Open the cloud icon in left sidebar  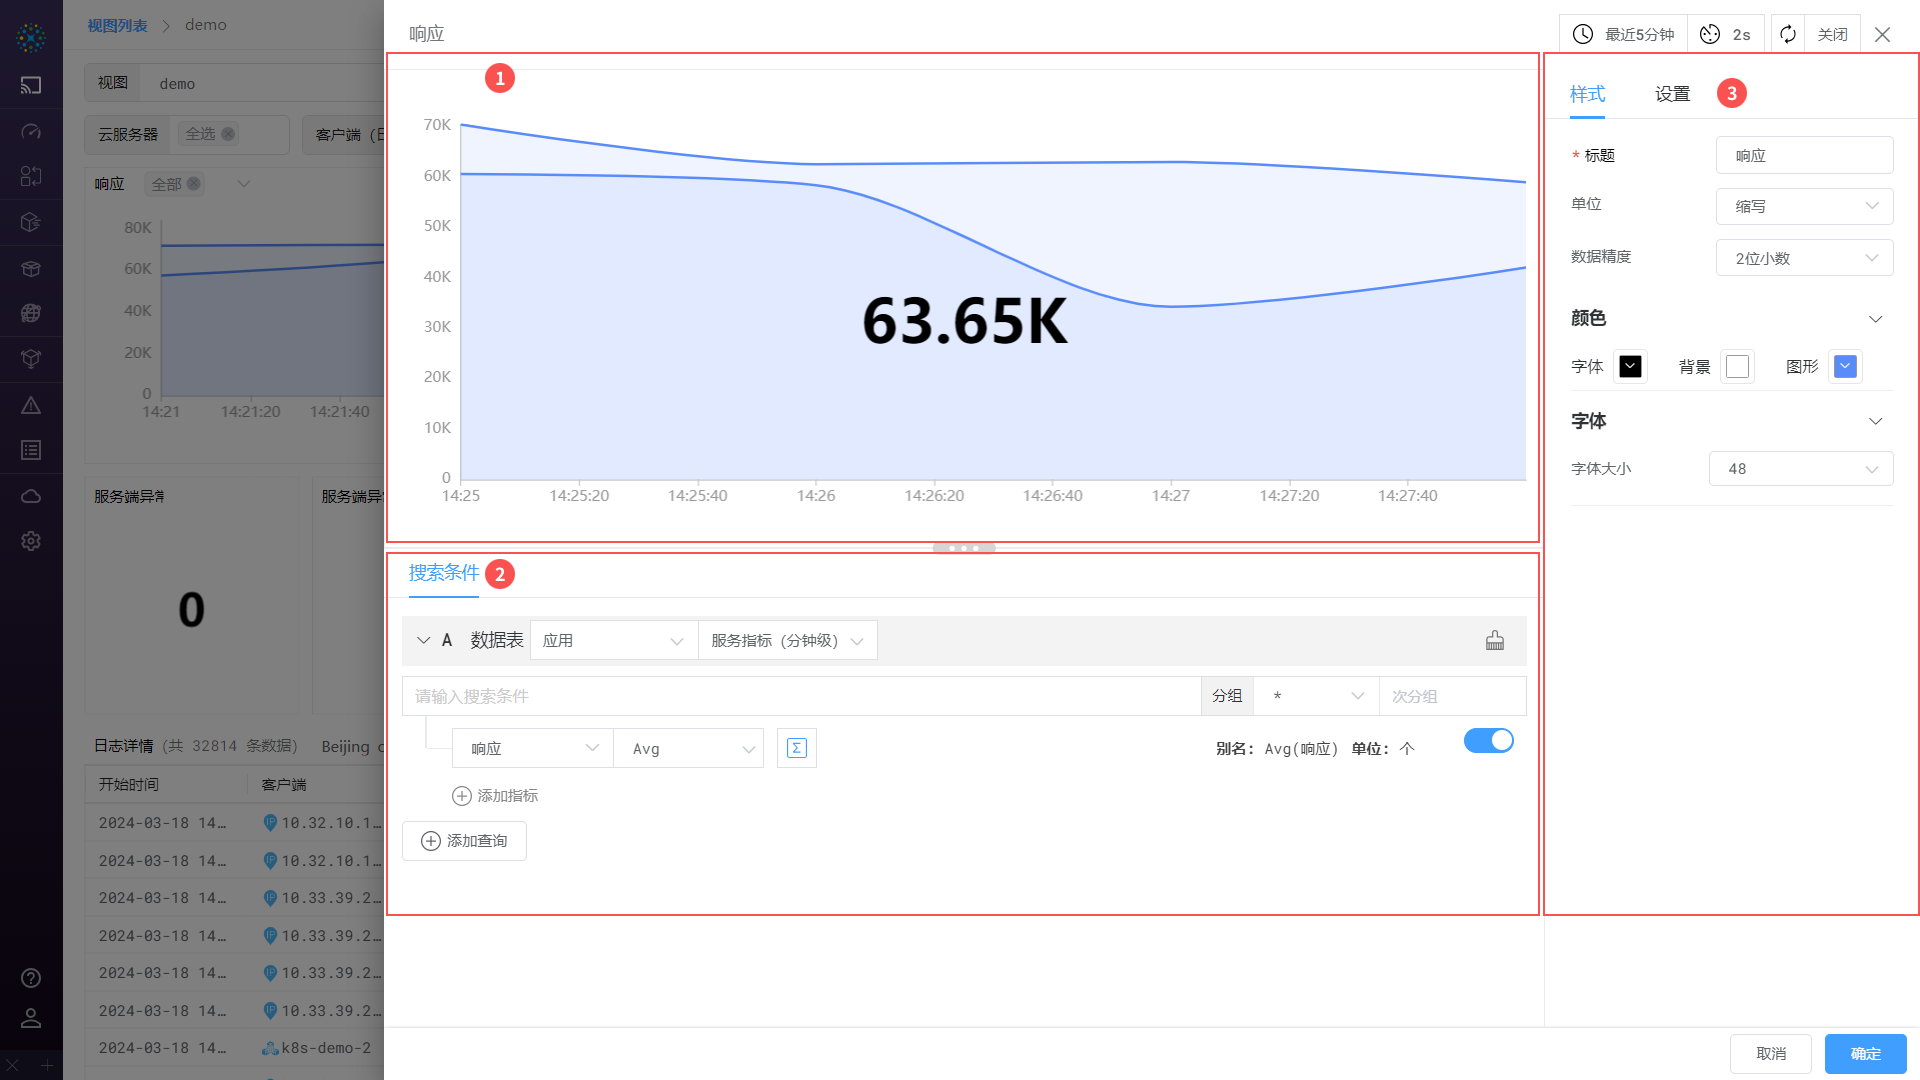tap(31, 496)
